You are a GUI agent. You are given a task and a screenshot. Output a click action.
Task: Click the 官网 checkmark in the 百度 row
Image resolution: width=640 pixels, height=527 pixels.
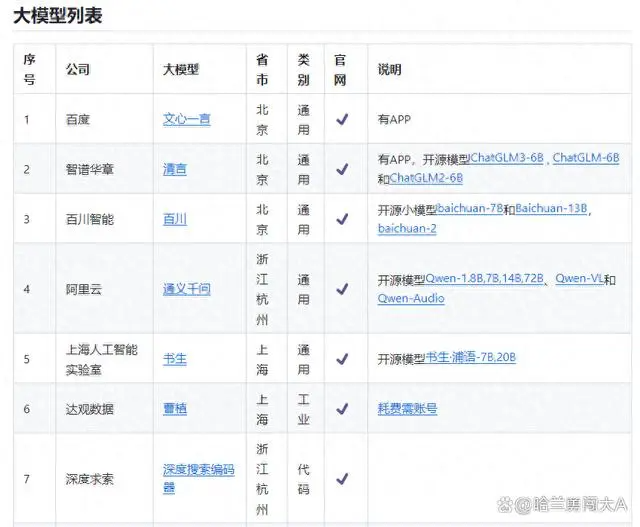(x=342, y=119)
